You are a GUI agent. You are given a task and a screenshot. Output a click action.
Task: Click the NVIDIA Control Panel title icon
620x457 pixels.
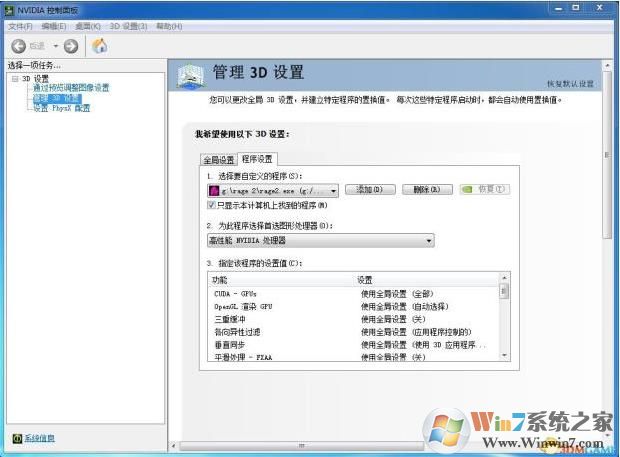click(9, 10)
